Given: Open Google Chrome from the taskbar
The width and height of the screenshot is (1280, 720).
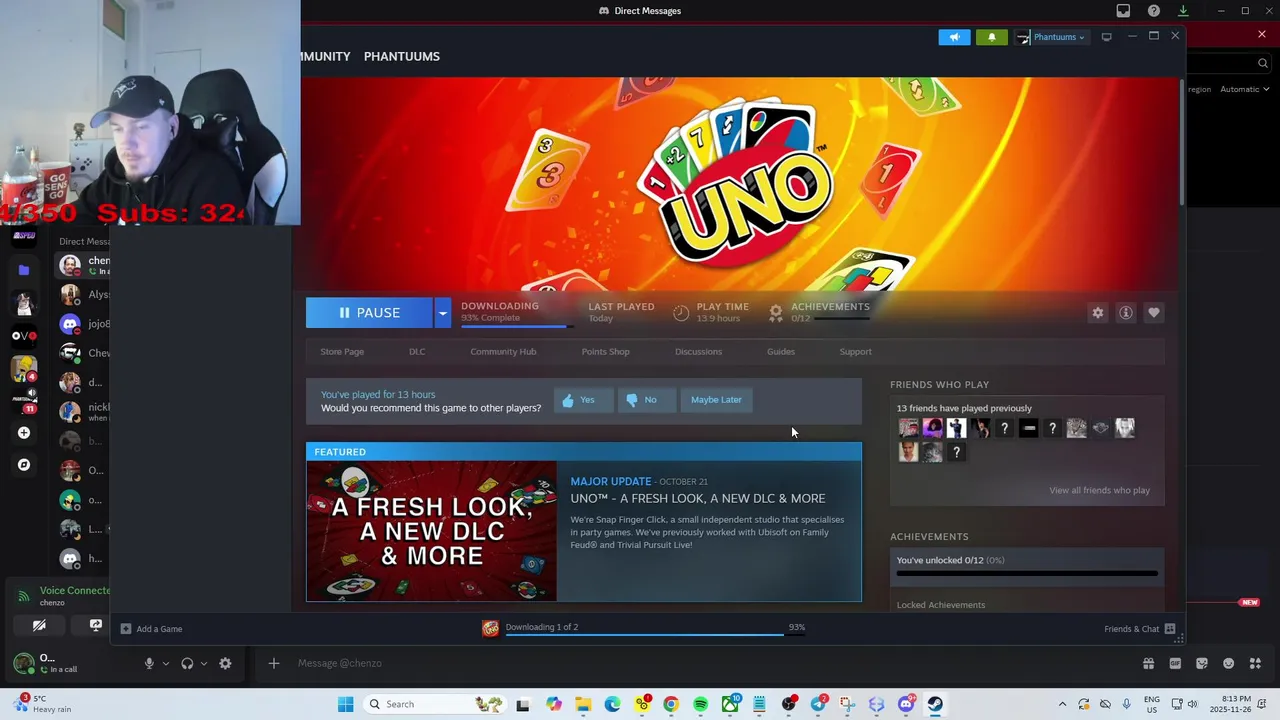Looking at the screenshot, I should pos(671,704).
